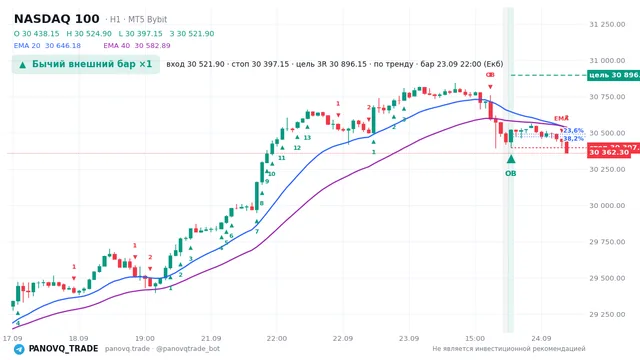
Task: Click the 38,2% Fibonacci level label
Action: (573, 139)
